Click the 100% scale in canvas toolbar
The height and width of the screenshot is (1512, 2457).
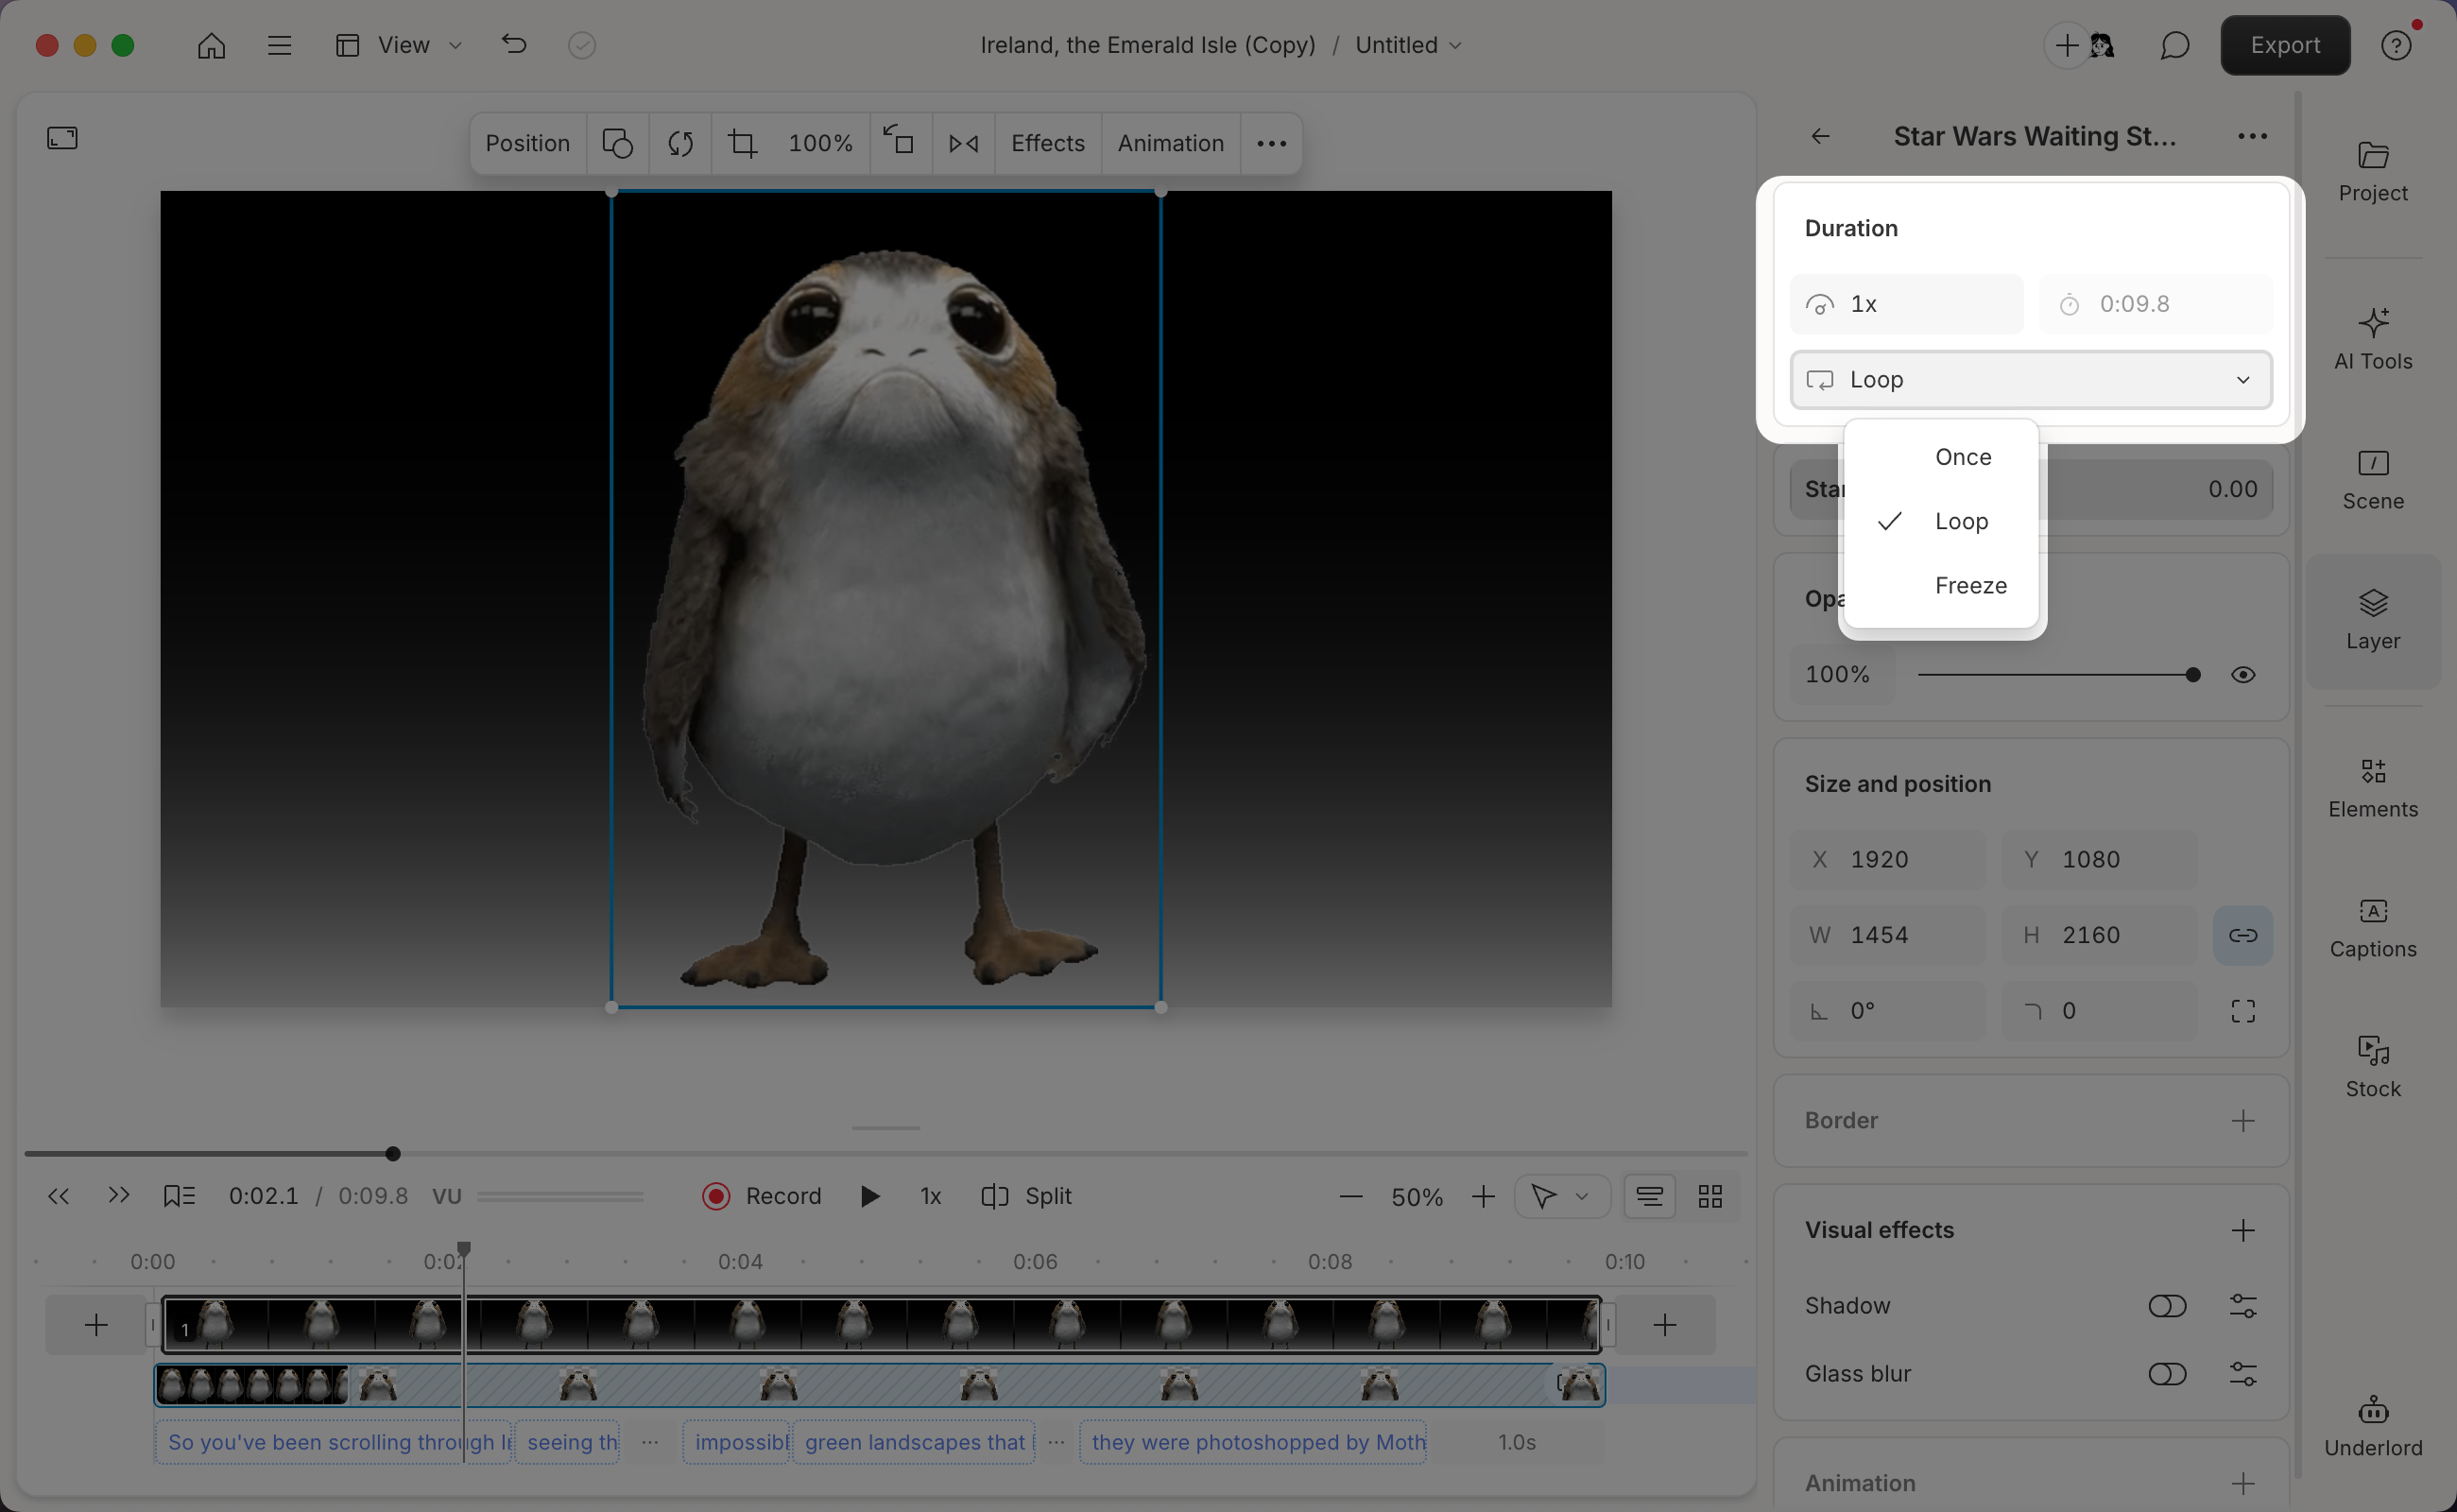click(x=820, y=143)
